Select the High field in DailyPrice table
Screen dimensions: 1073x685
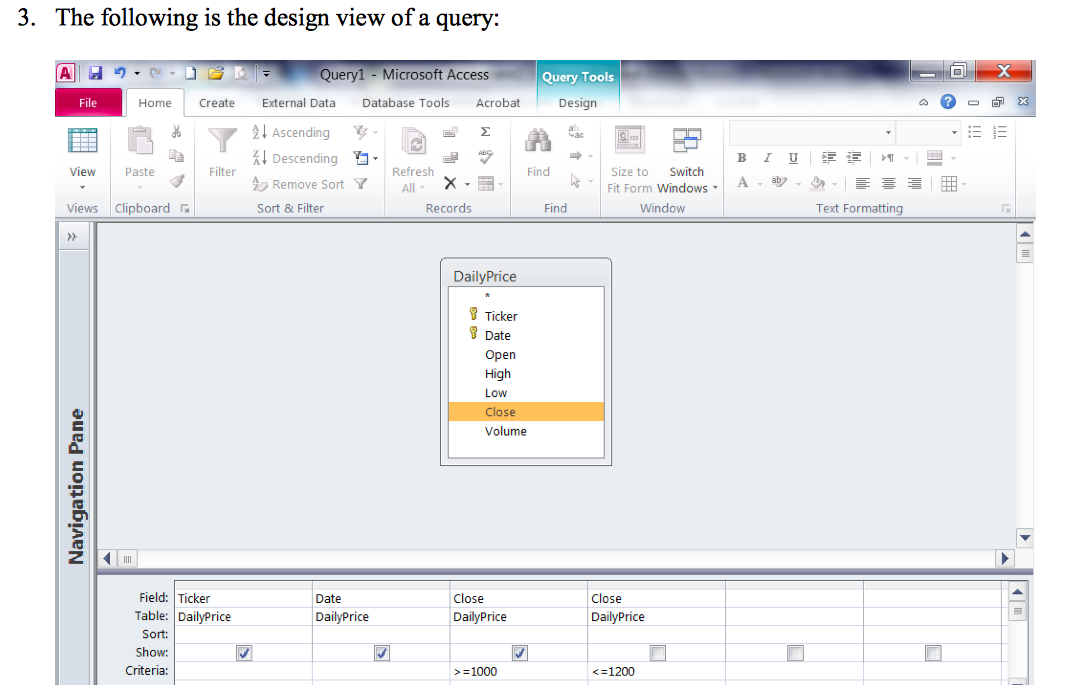(x=526, y=374)
